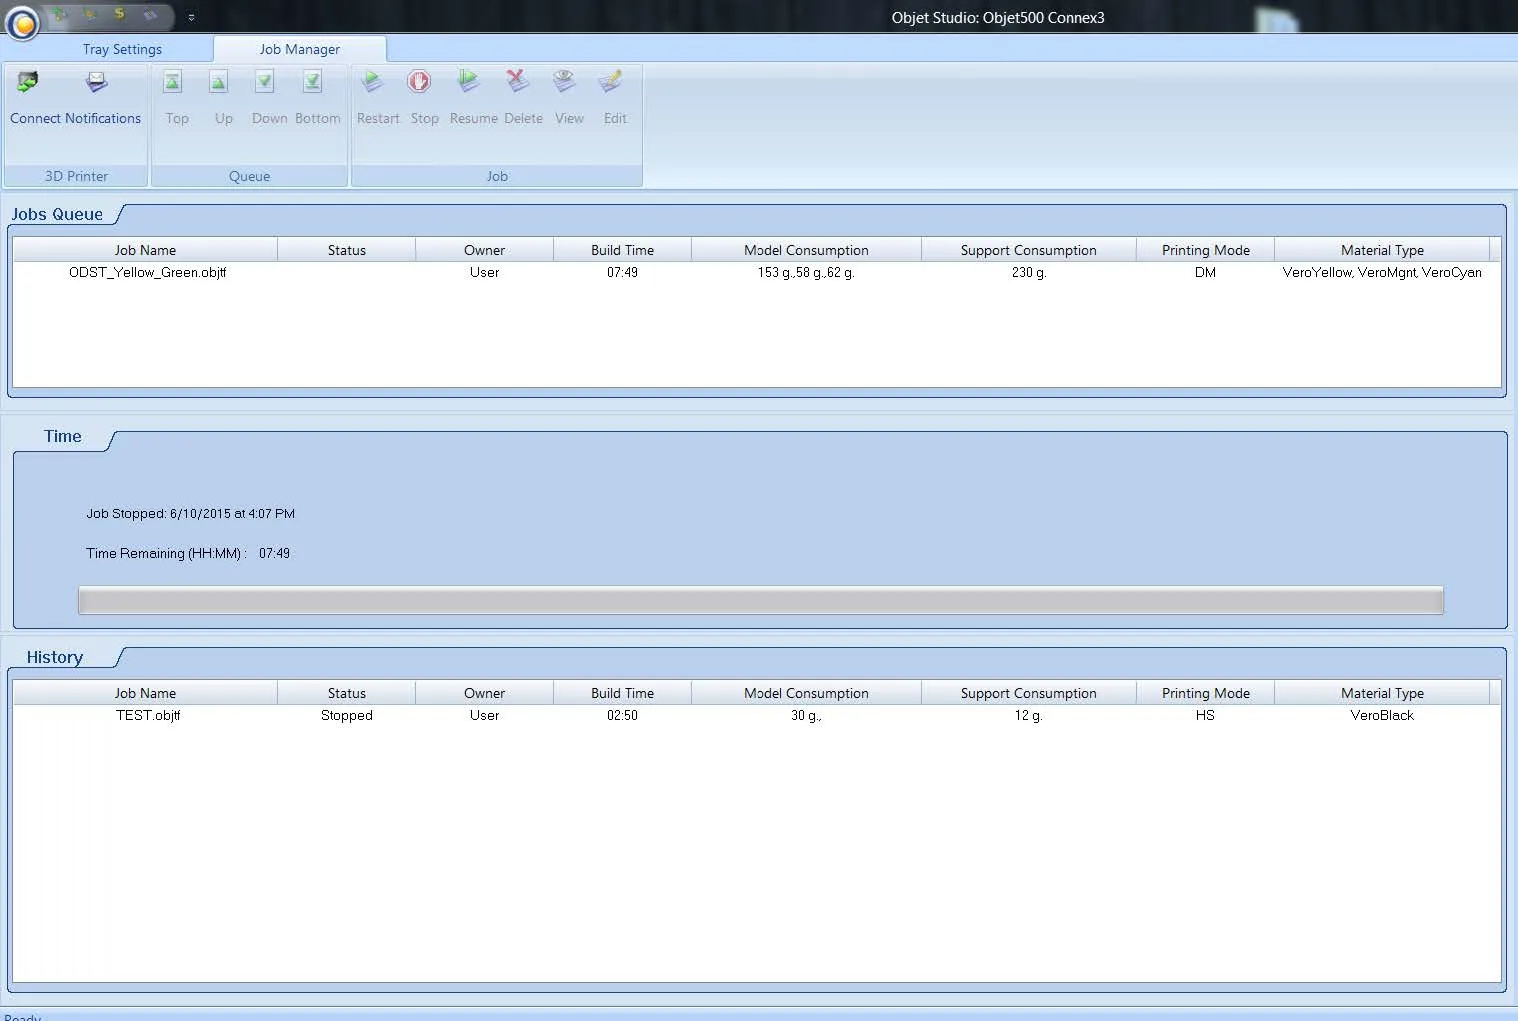Click the red Stop job icon
This screenshot has width=1518, height=1021.
tap(419, 81)
